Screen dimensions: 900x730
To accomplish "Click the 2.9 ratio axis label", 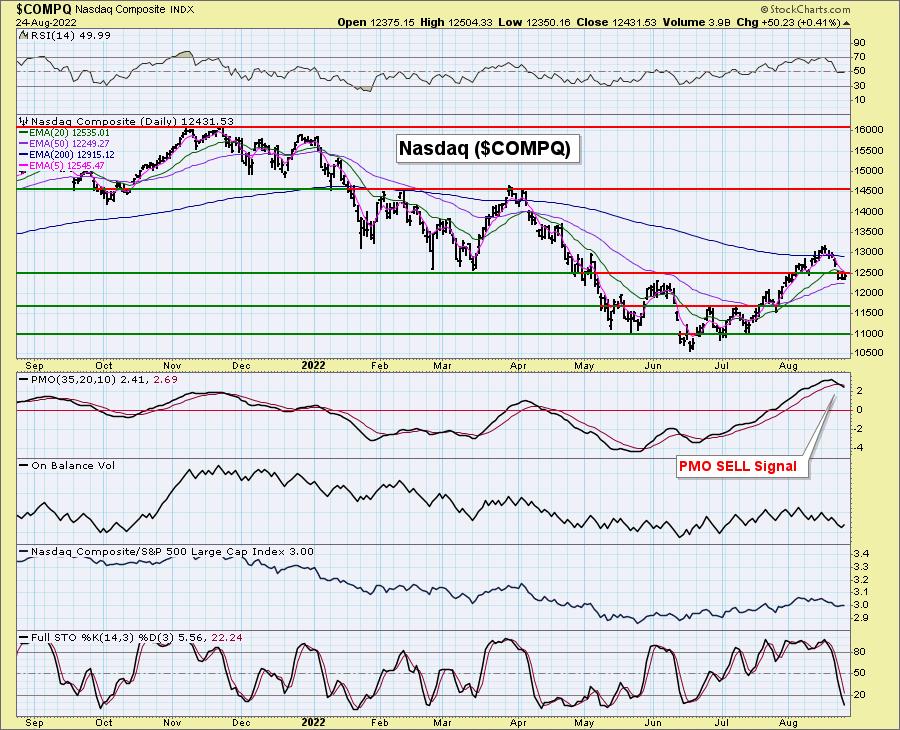I will 860,618.
